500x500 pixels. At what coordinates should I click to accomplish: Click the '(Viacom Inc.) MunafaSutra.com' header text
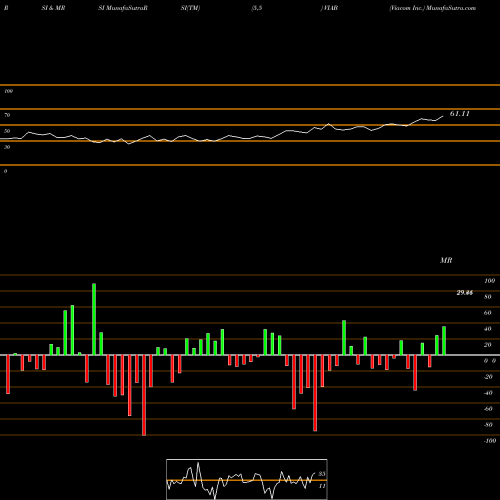pos(432,8)
